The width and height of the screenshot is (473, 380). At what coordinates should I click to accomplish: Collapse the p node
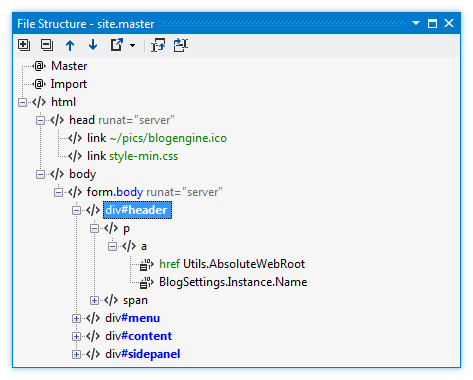pyautogui.click(x=94, y=228)
